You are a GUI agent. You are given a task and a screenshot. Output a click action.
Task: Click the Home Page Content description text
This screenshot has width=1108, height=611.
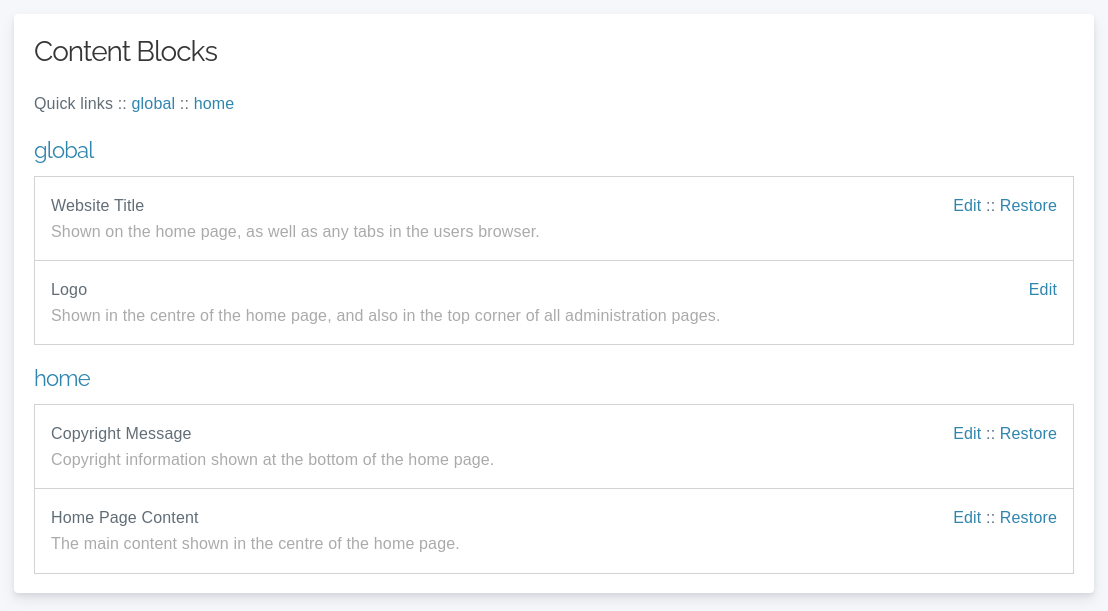[x=255, y=544]
